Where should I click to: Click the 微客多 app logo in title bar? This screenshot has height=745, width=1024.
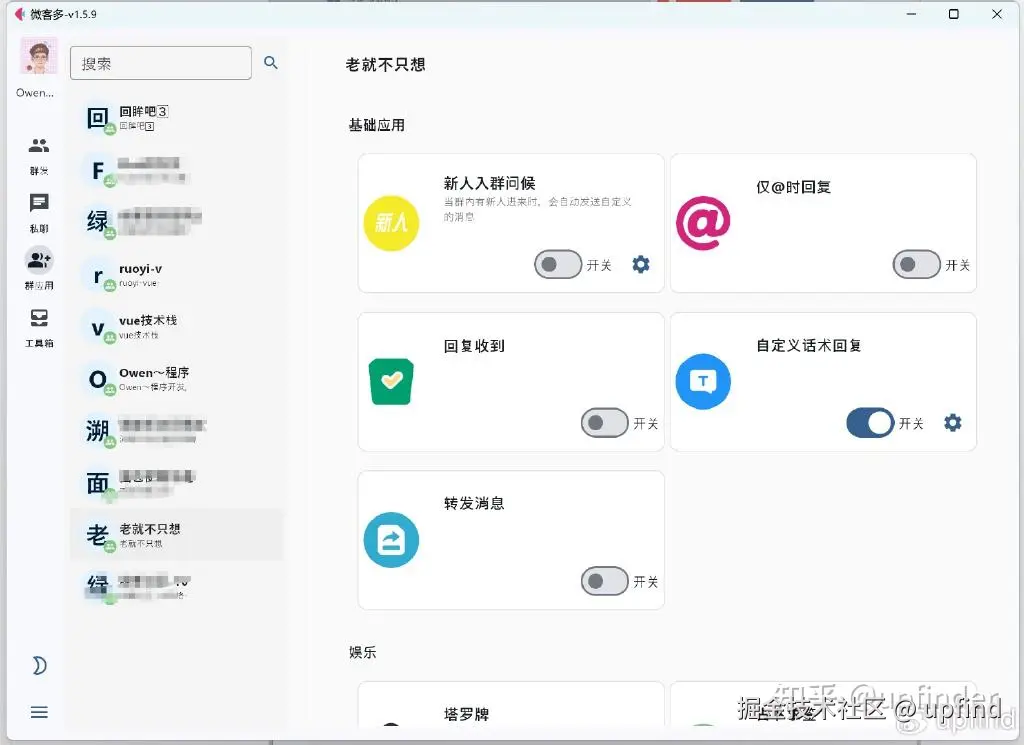click(x=20, y=14)
